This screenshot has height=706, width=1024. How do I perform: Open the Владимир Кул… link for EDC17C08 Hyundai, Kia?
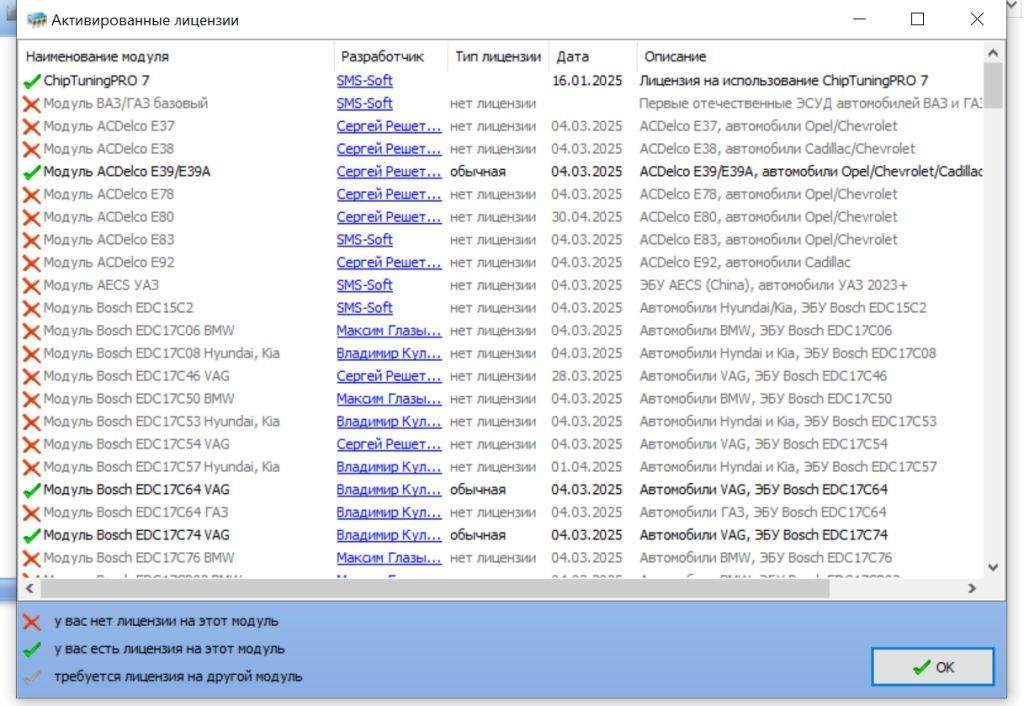point(389,353)
